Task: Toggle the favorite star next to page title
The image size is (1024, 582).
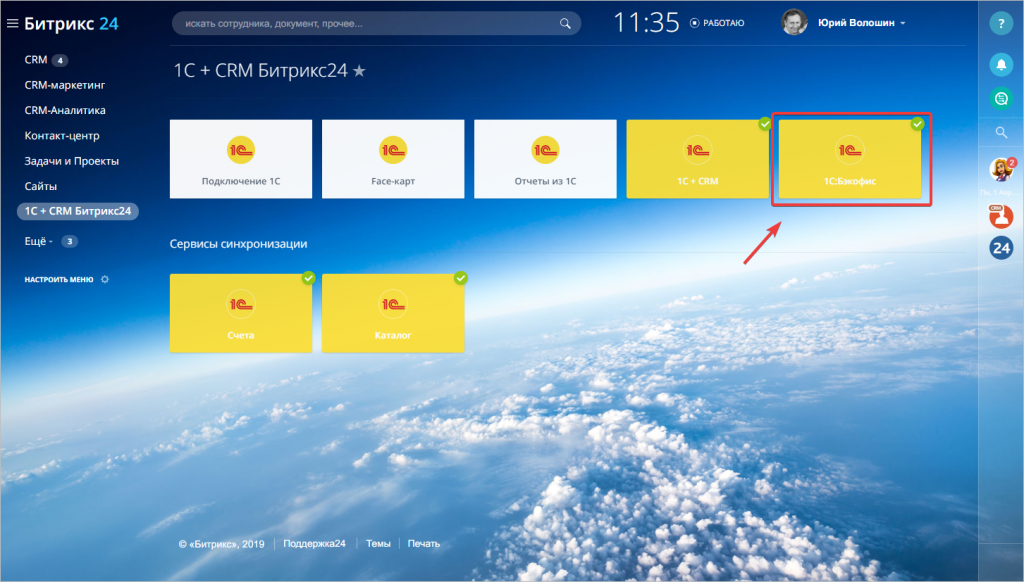Action: (x=359, y=71)
